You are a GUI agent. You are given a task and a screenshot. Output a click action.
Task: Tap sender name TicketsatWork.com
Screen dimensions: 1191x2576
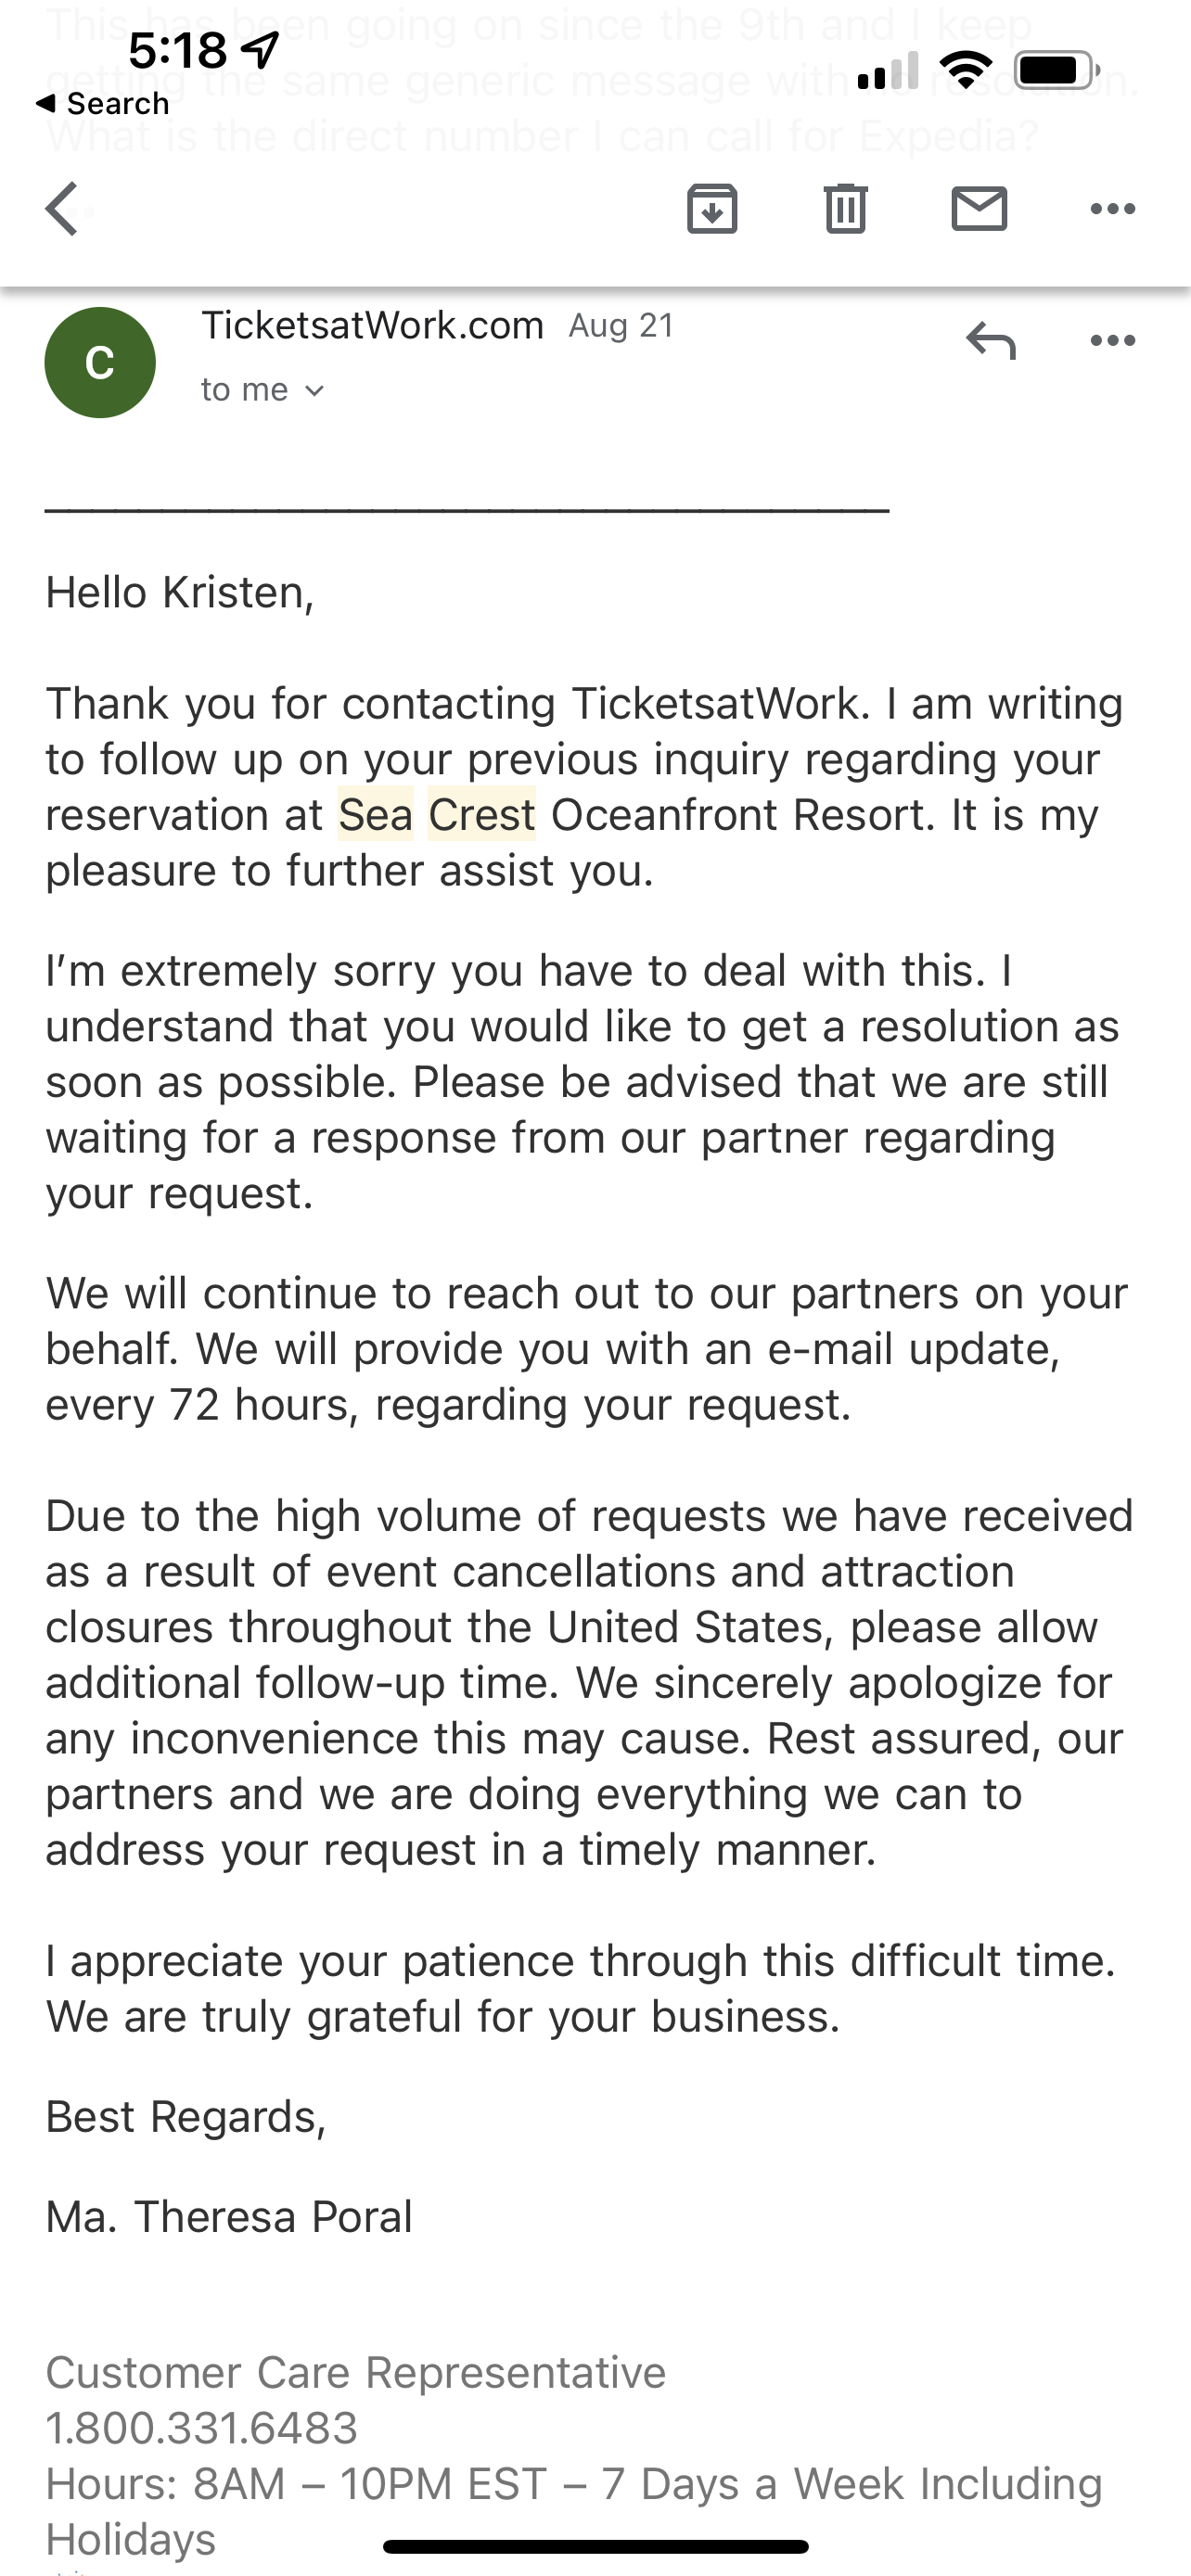click(372, 325)
